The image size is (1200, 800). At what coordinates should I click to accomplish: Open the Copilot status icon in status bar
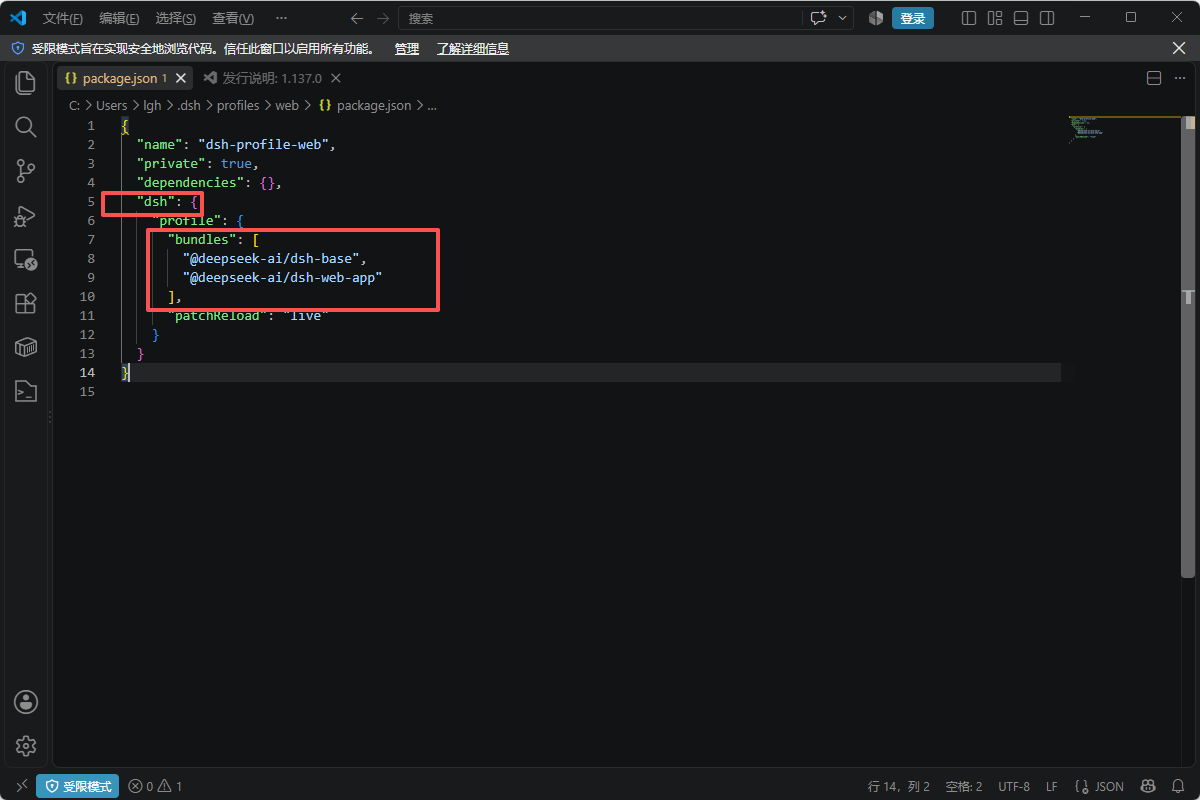click(x=1149, y=786)
